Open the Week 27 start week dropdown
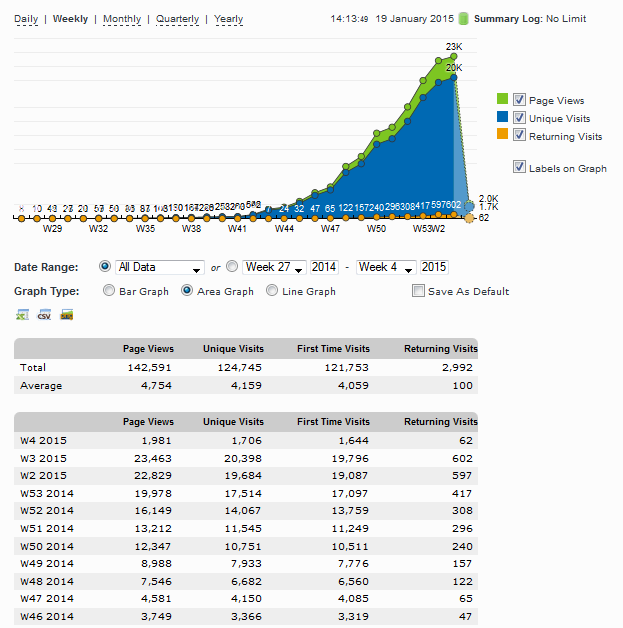Image resolution: width=623 pixels, height=628 pixels. [274, 267]
